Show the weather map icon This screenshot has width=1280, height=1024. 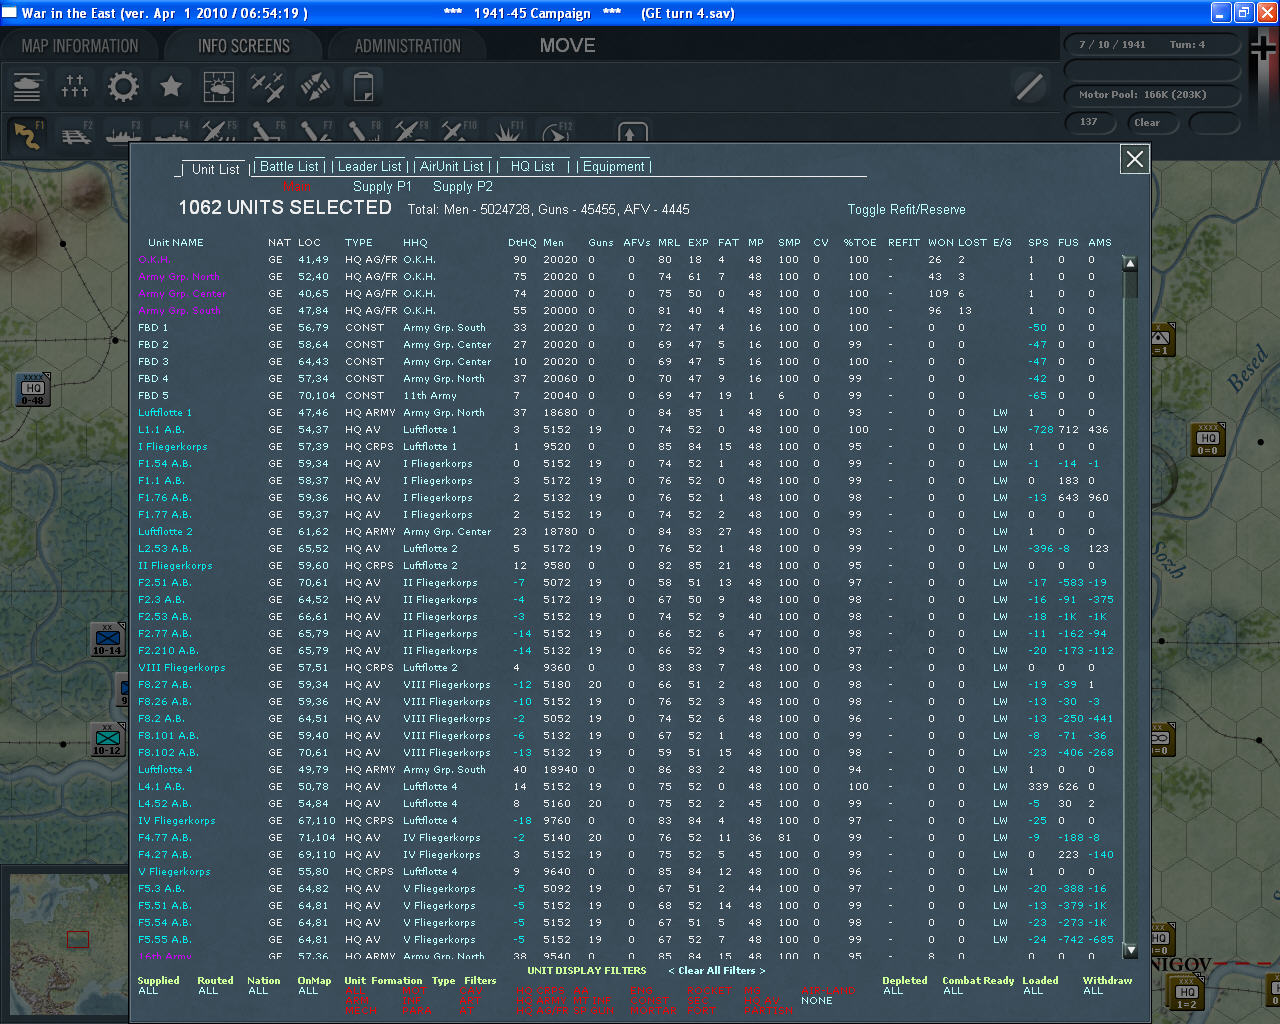click(219, 87)
